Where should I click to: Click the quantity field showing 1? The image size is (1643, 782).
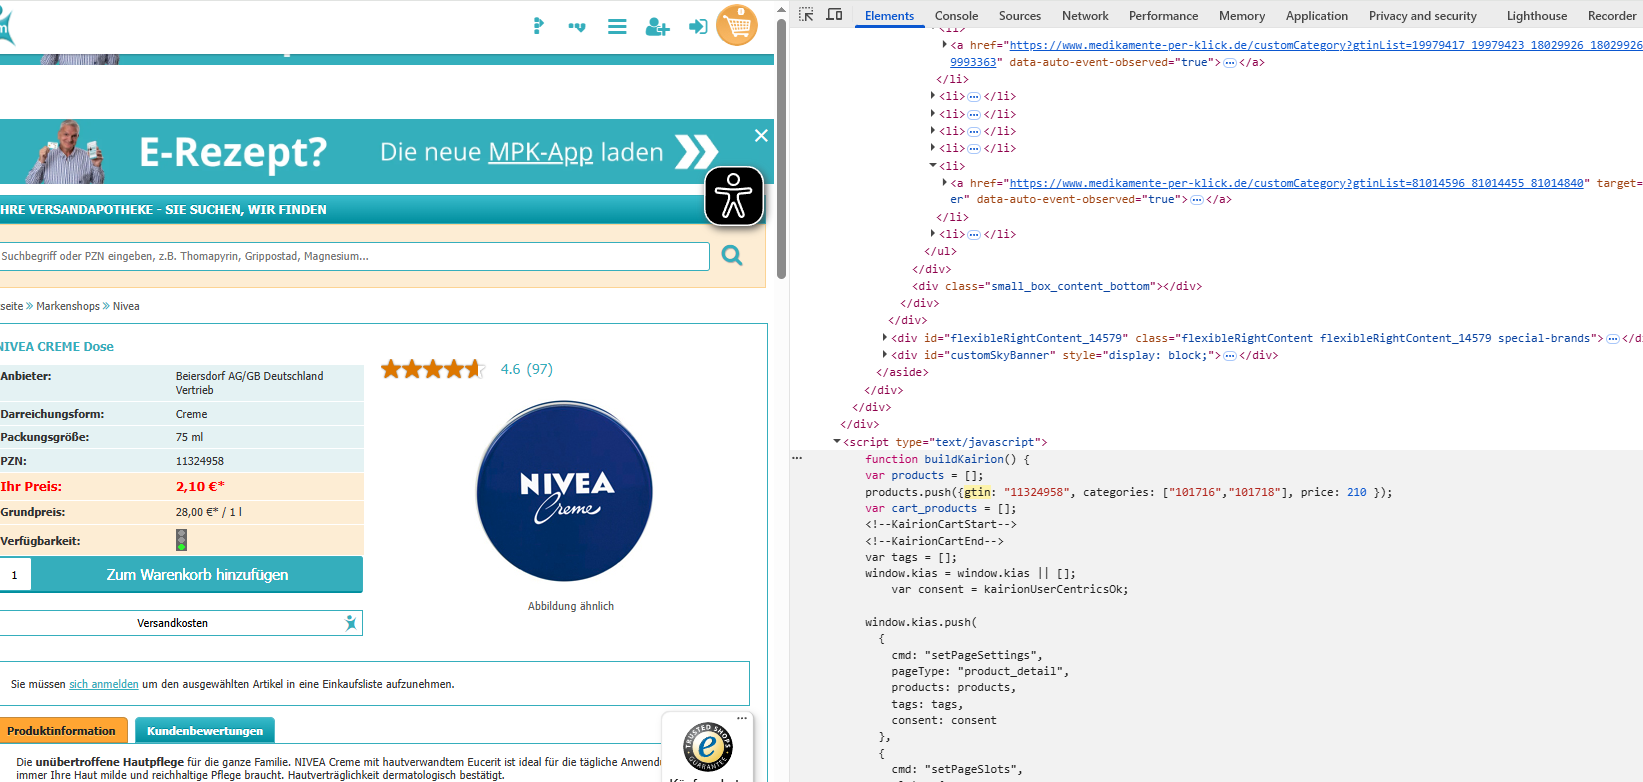click(15, 575)
